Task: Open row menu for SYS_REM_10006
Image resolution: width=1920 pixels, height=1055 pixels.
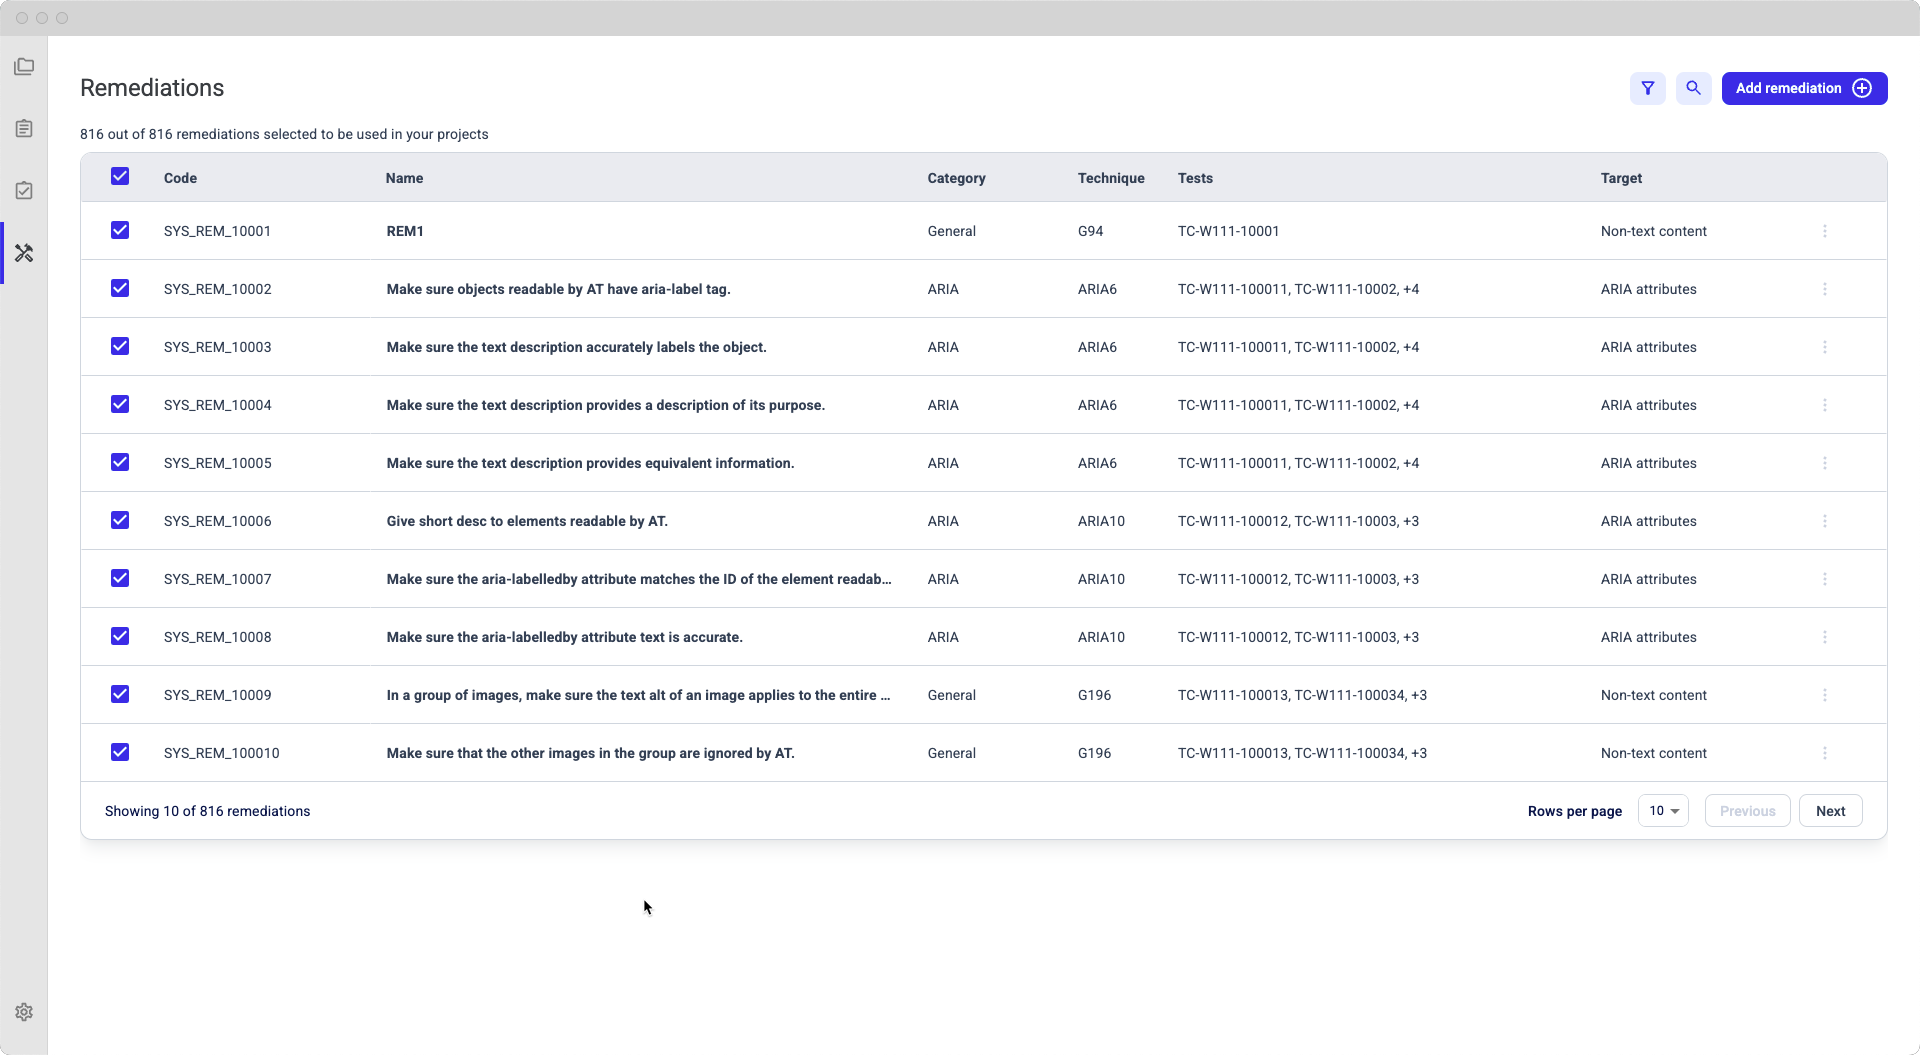Action: (x=1825, y=521)
